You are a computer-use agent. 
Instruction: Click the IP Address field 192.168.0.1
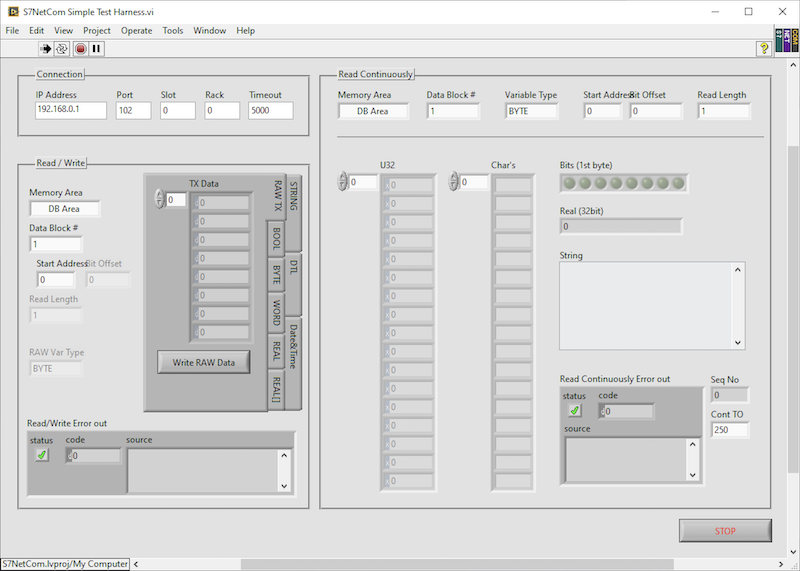(x=71, y=110)
